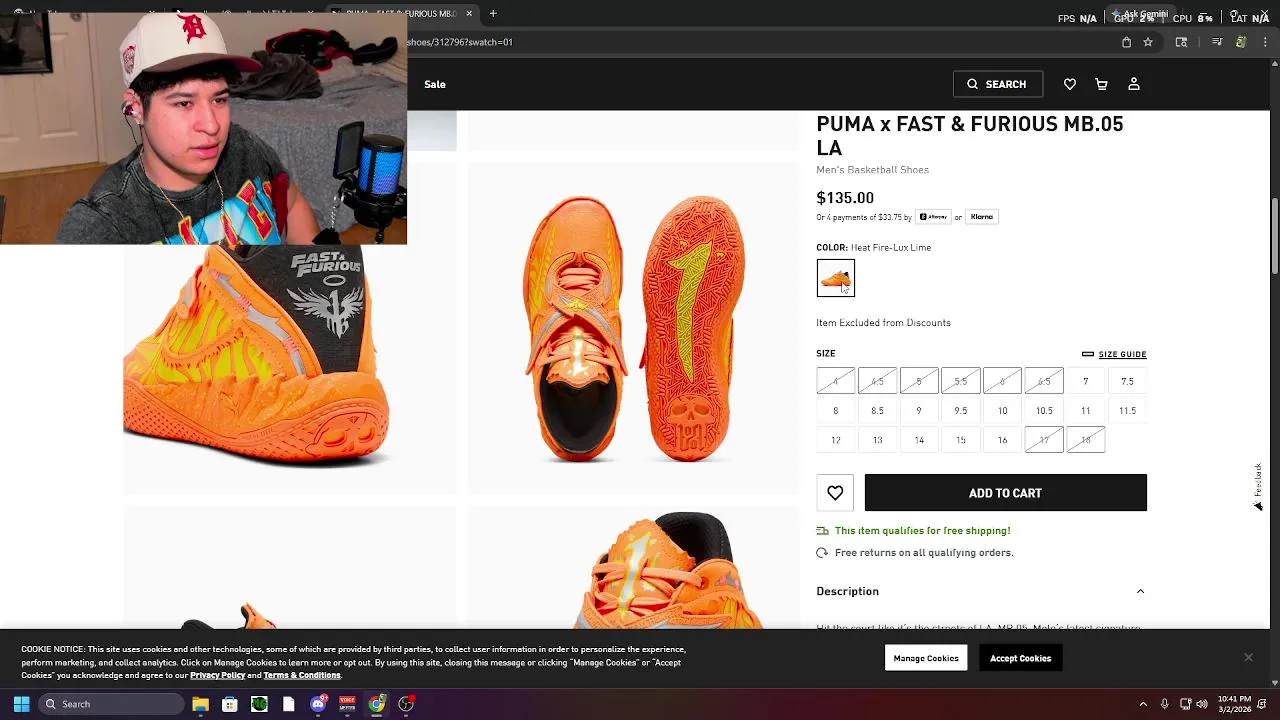Open Windows Start menu
1280x720 pixels.
tap(21, 704)
